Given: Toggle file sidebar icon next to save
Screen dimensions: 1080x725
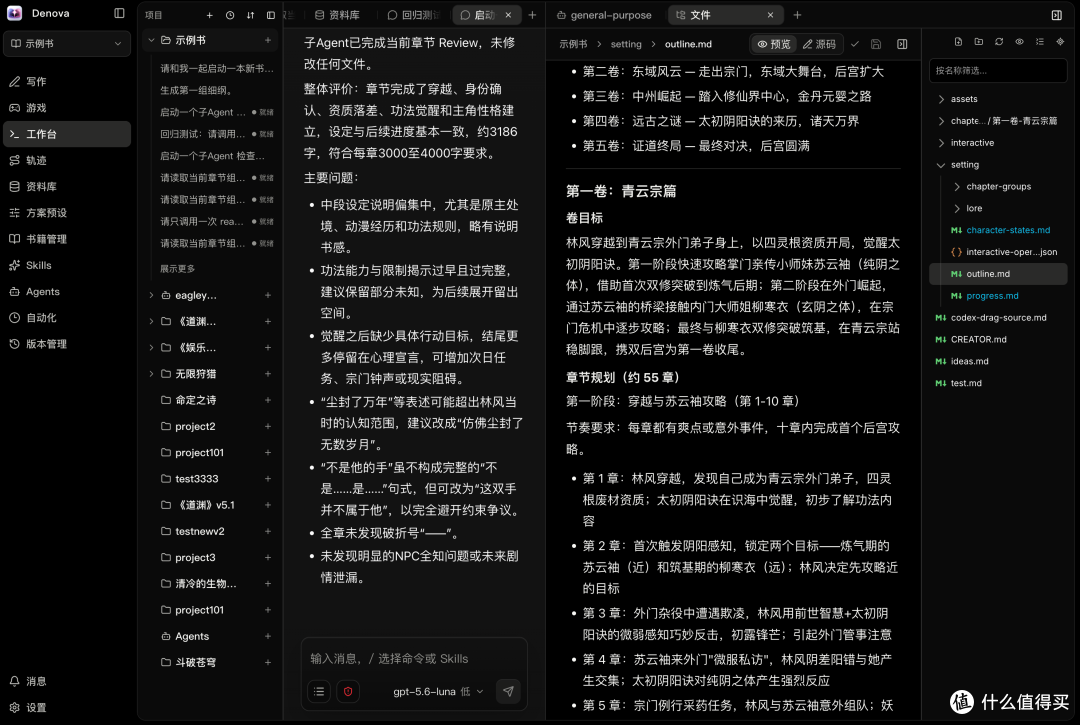Looking at the screenshot, I should (x=902, y=44).
